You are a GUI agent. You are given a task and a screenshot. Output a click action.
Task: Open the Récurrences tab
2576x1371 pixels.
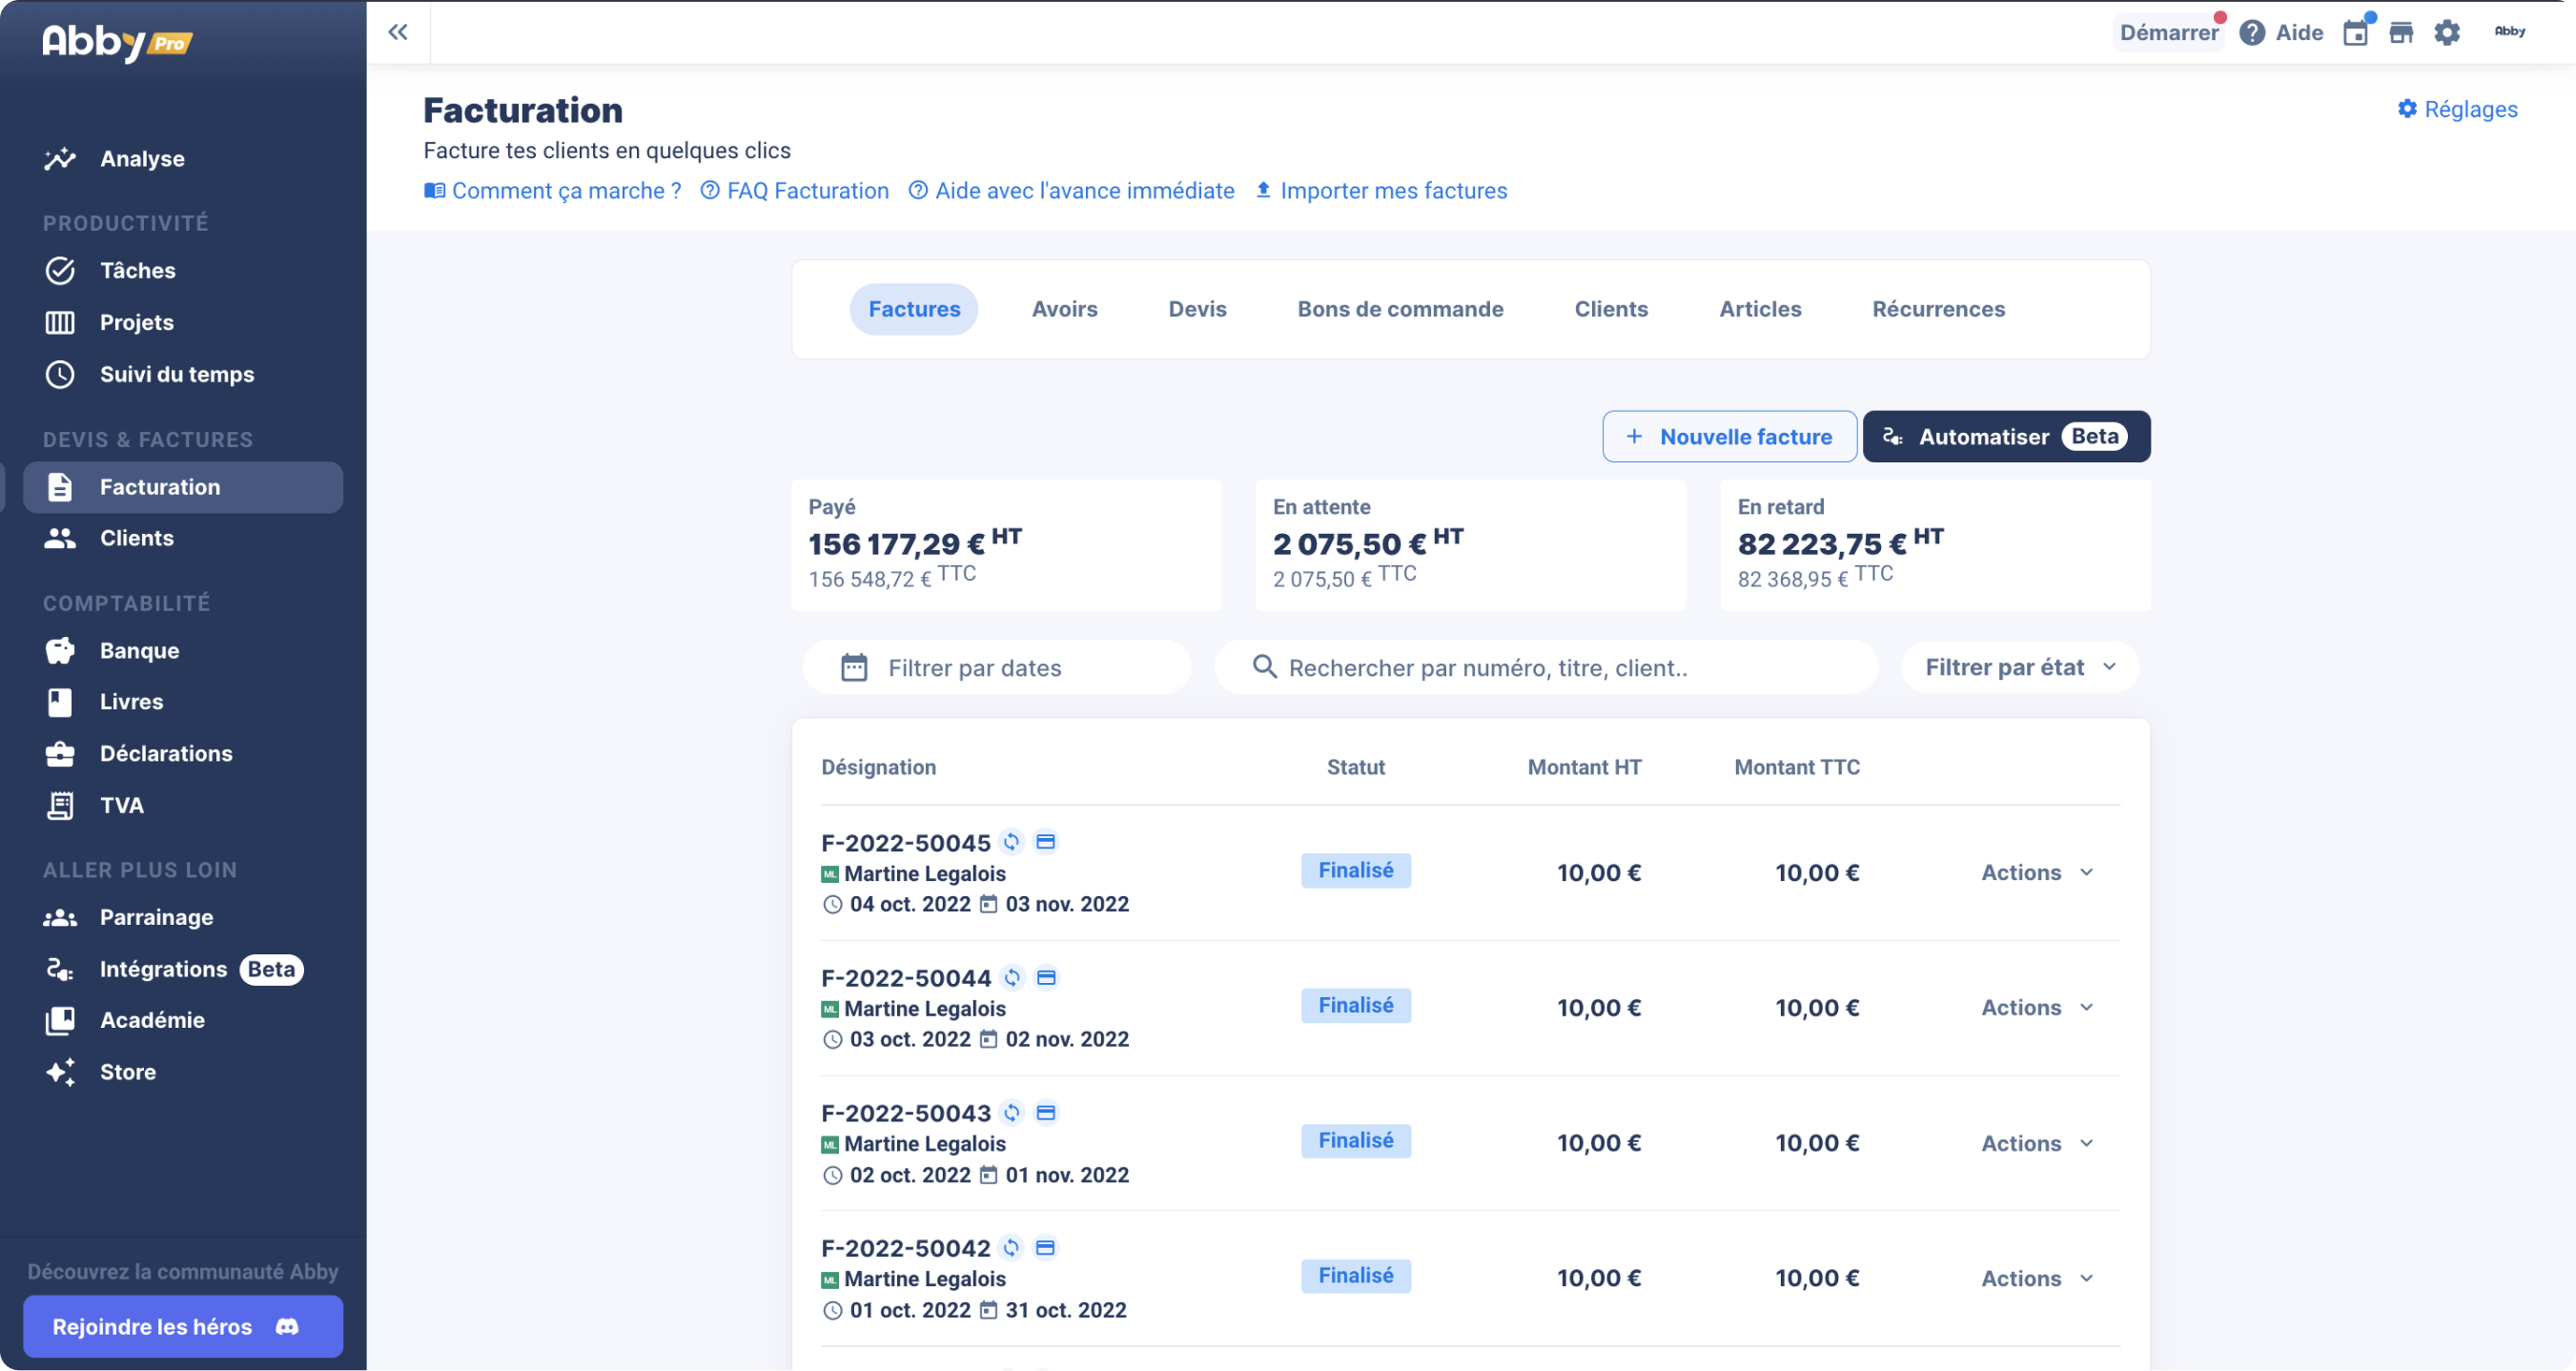click(x=1938, y=309)
